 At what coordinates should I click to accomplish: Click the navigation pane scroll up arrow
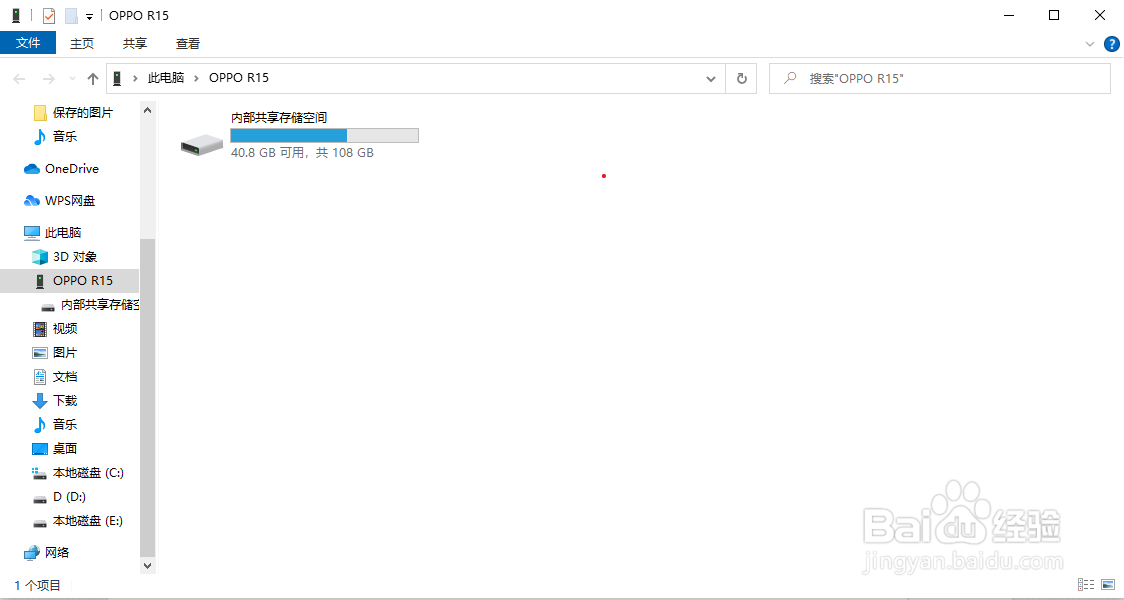point(148,110)
